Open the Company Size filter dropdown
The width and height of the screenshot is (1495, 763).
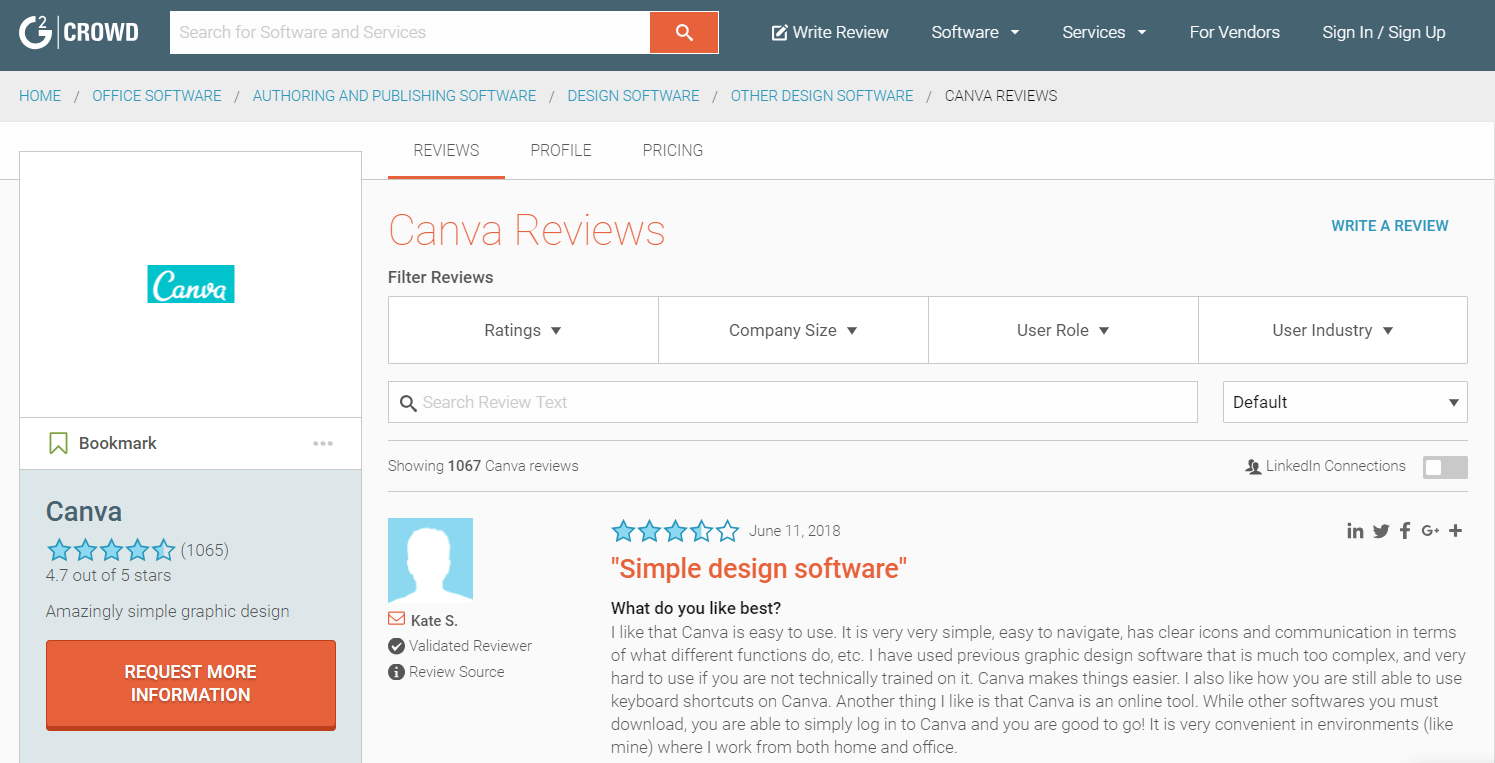point(793,330)
